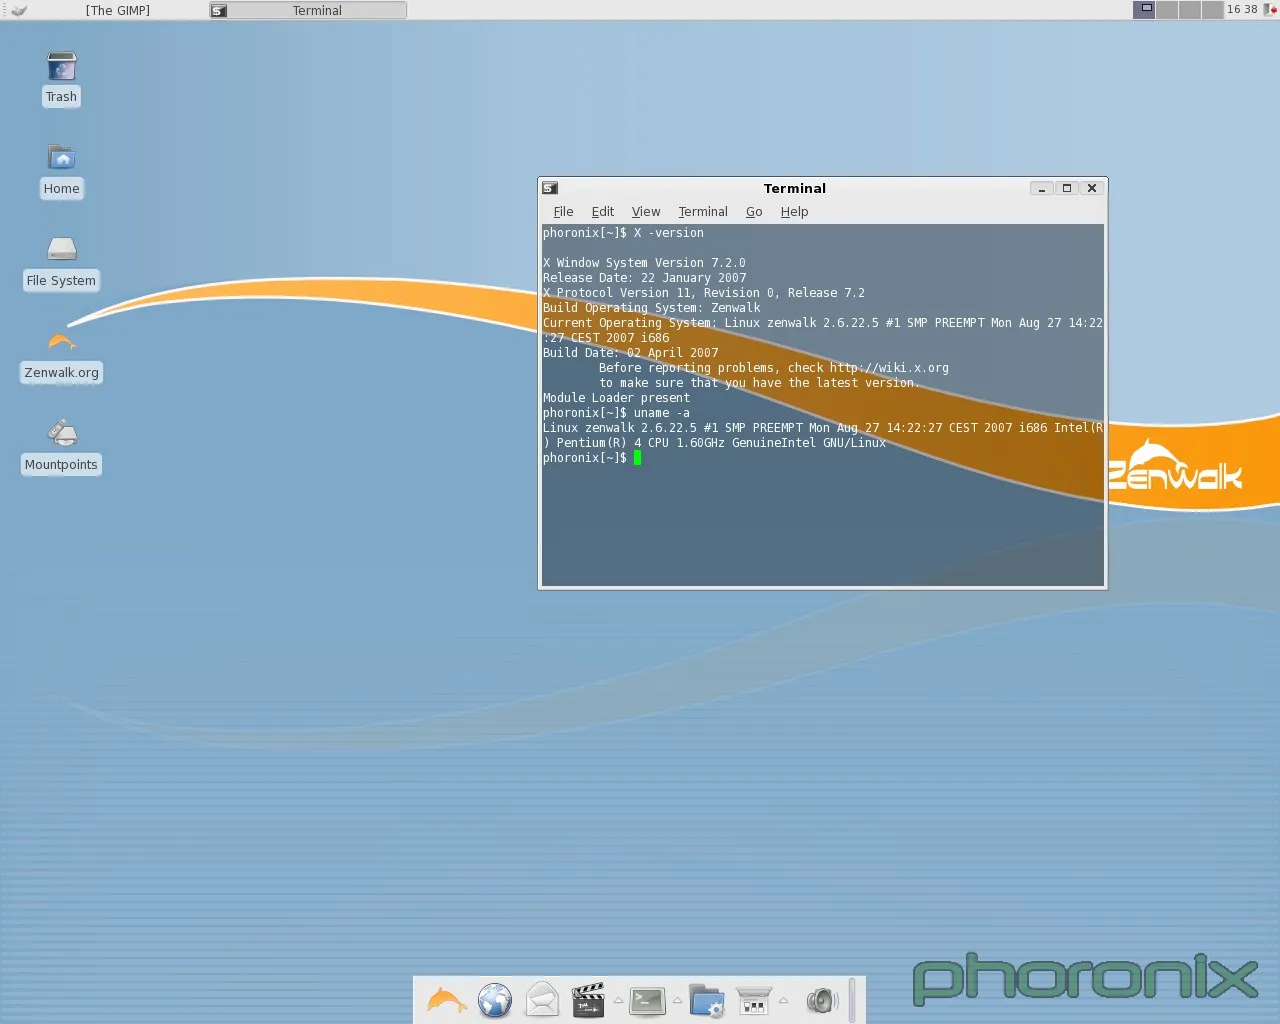This screenshot has height=1024, width=1280.
Task: Switch to the second workspace in the pager
Action: (1167, 10)
